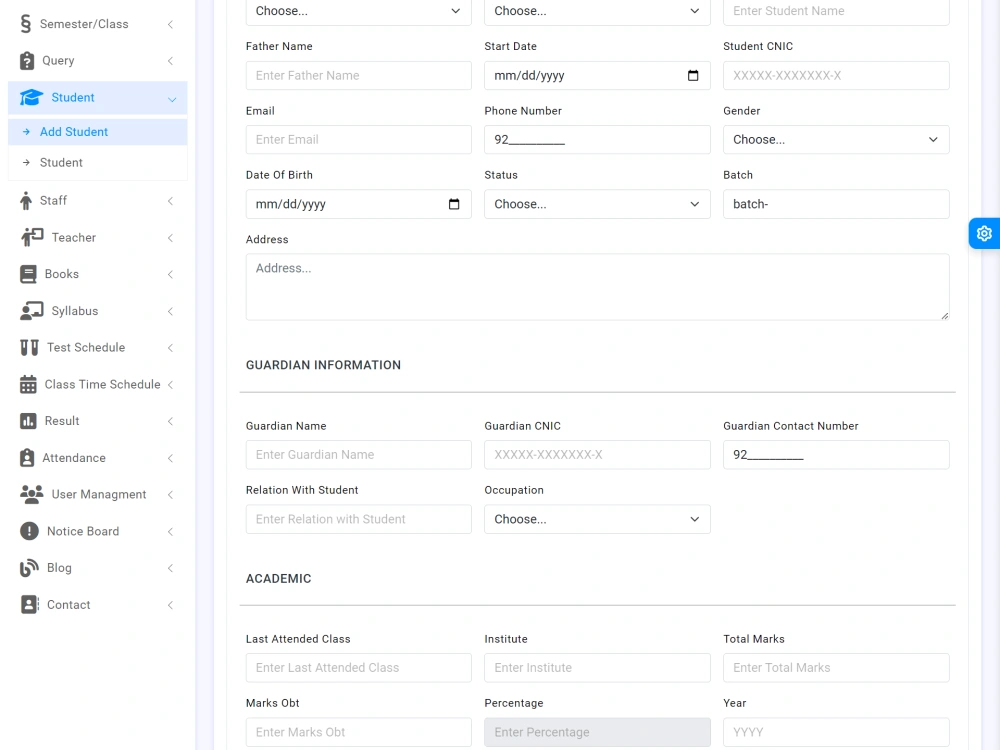Screen dimensions: 1000x750
Task: Click the Attendance badge icon
Action: [x=27, y=458]
